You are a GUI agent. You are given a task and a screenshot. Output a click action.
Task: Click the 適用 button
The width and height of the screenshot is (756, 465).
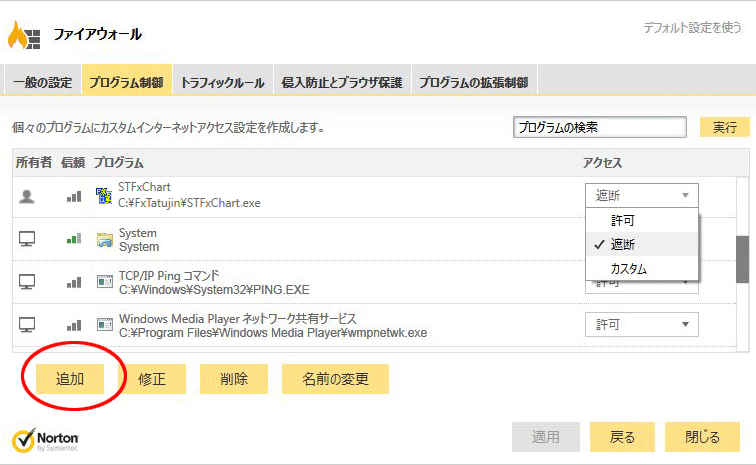tap(546, 437)
